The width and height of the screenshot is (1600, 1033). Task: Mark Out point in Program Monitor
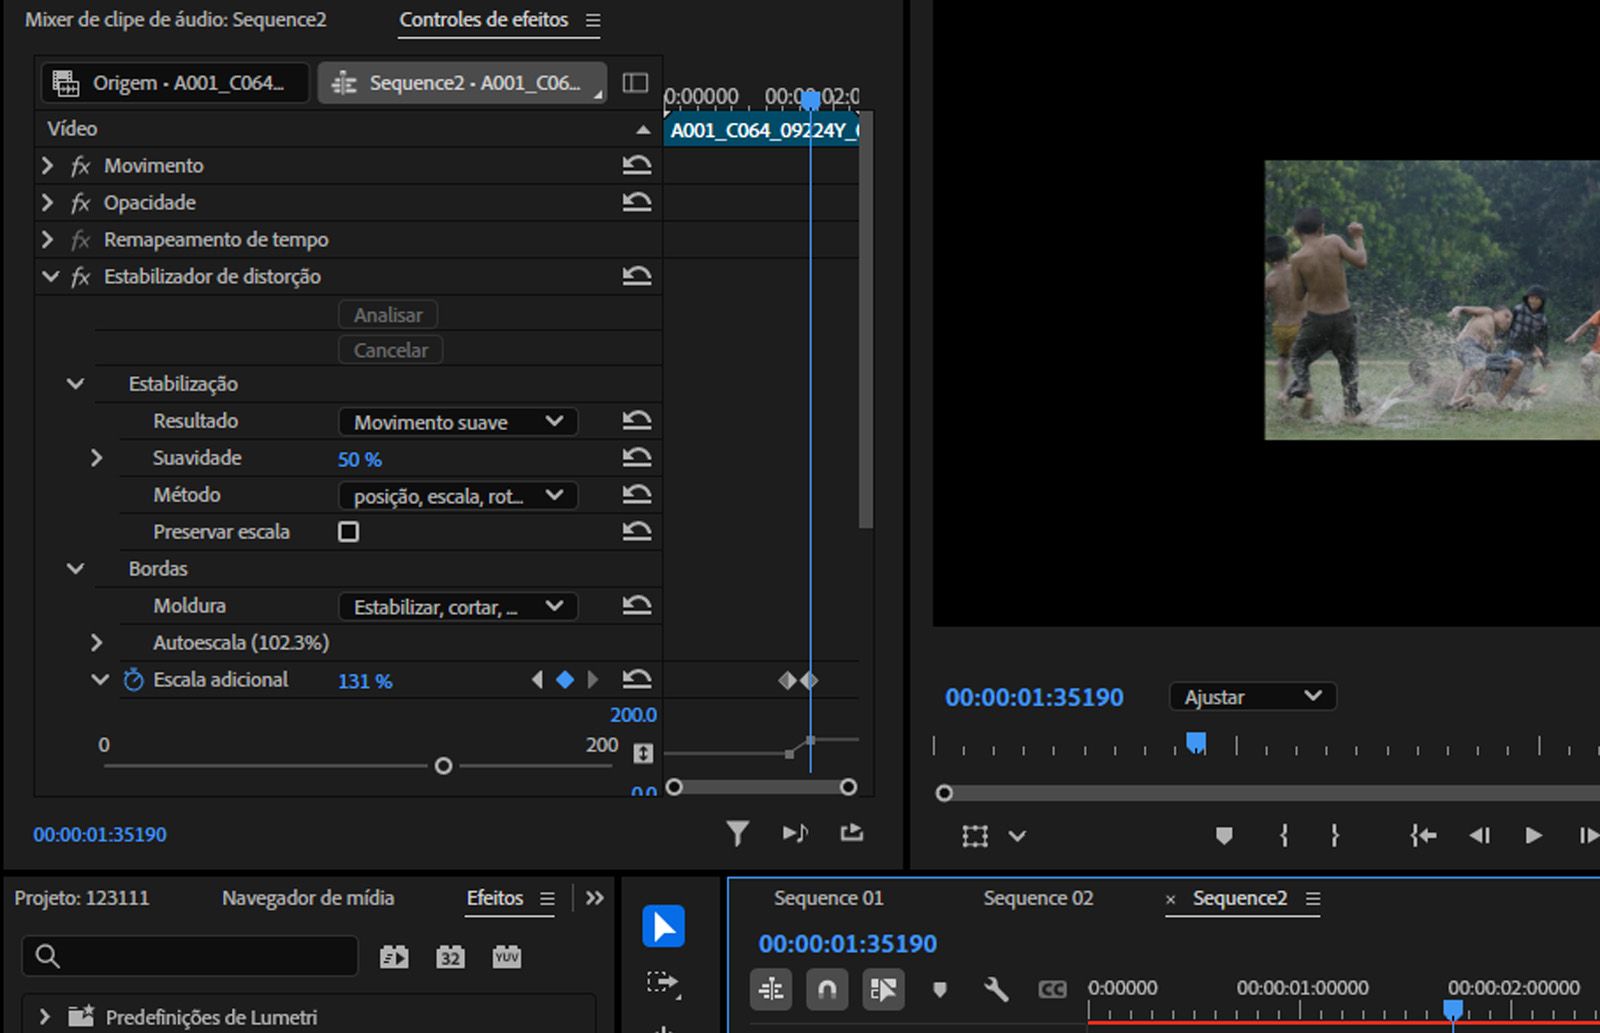[x=1335, y=836]
